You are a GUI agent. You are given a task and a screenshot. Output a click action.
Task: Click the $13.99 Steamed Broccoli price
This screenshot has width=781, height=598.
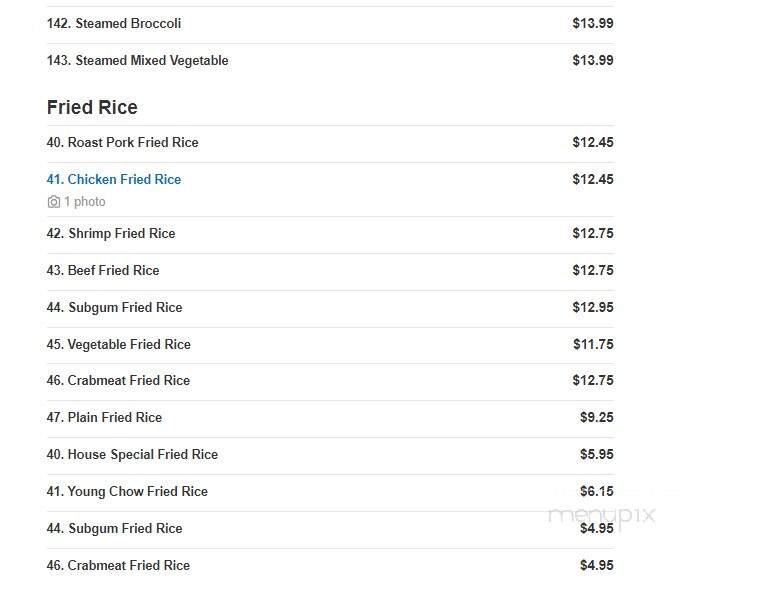(593, 23)
